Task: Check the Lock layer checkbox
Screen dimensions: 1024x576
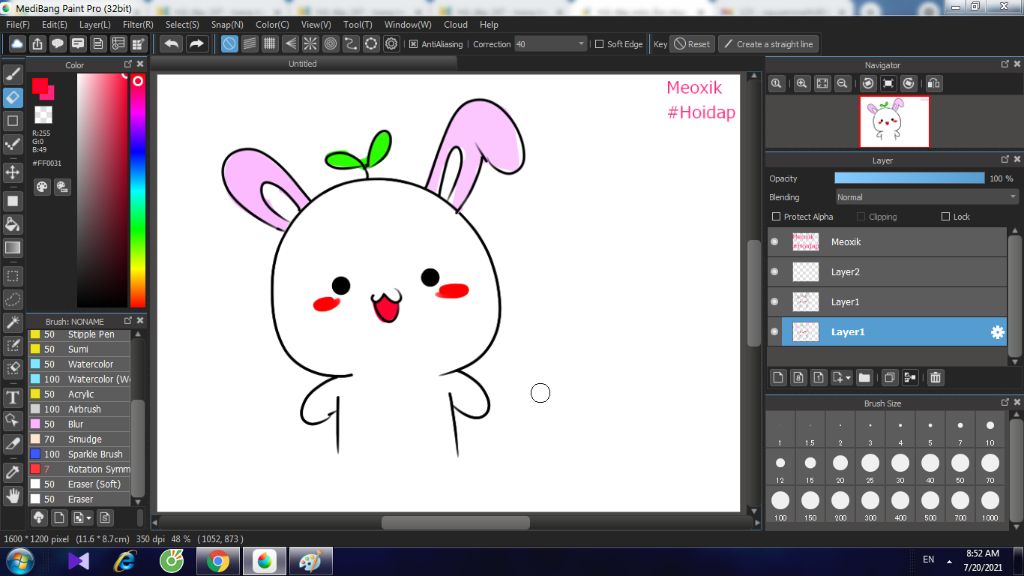Action: click(x=946, y=217)
